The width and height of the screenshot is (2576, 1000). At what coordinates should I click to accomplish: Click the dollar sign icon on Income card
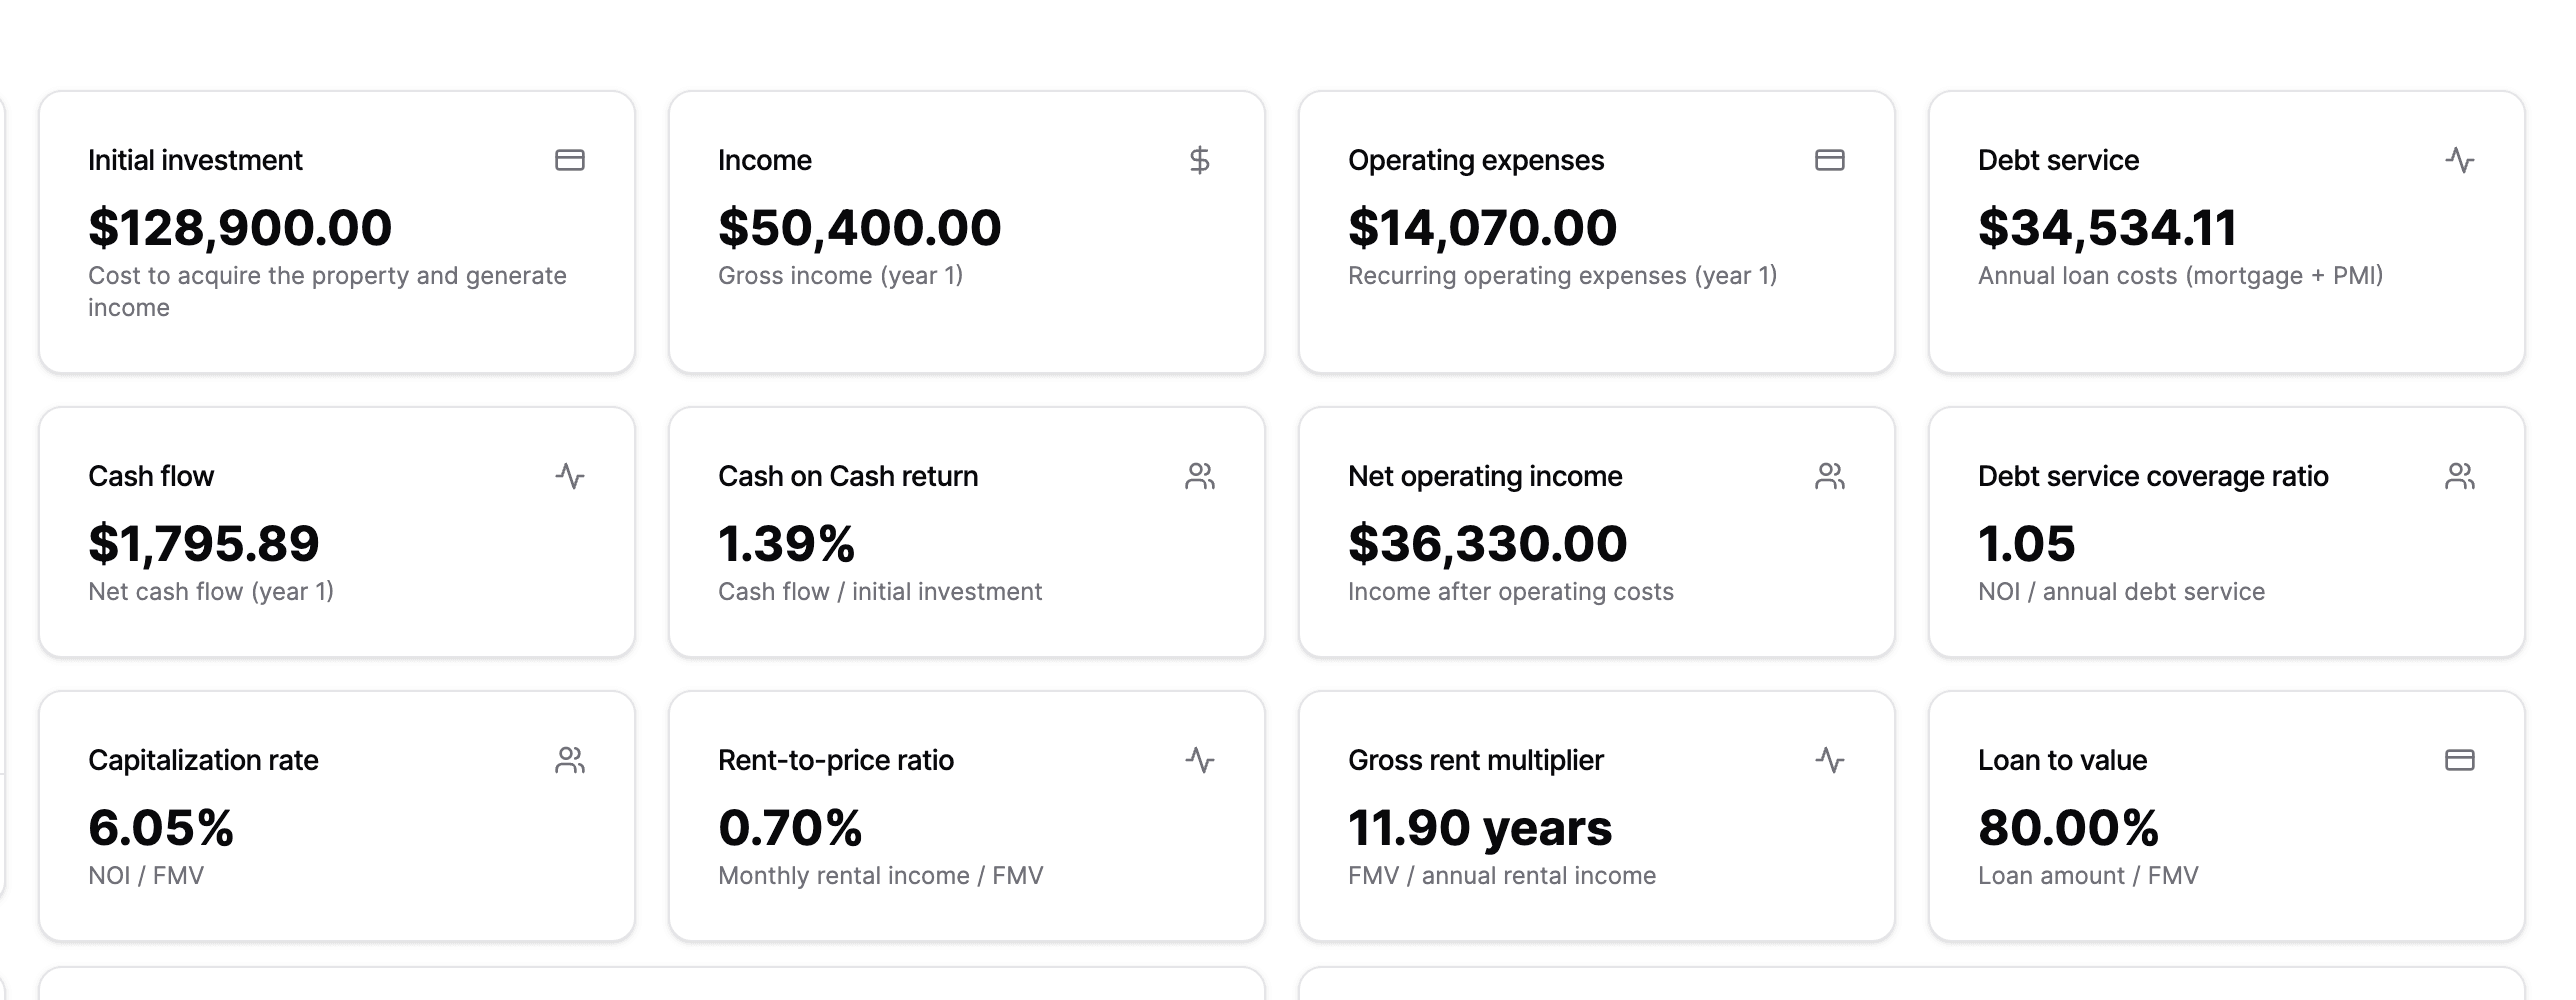pos(1200,160)
